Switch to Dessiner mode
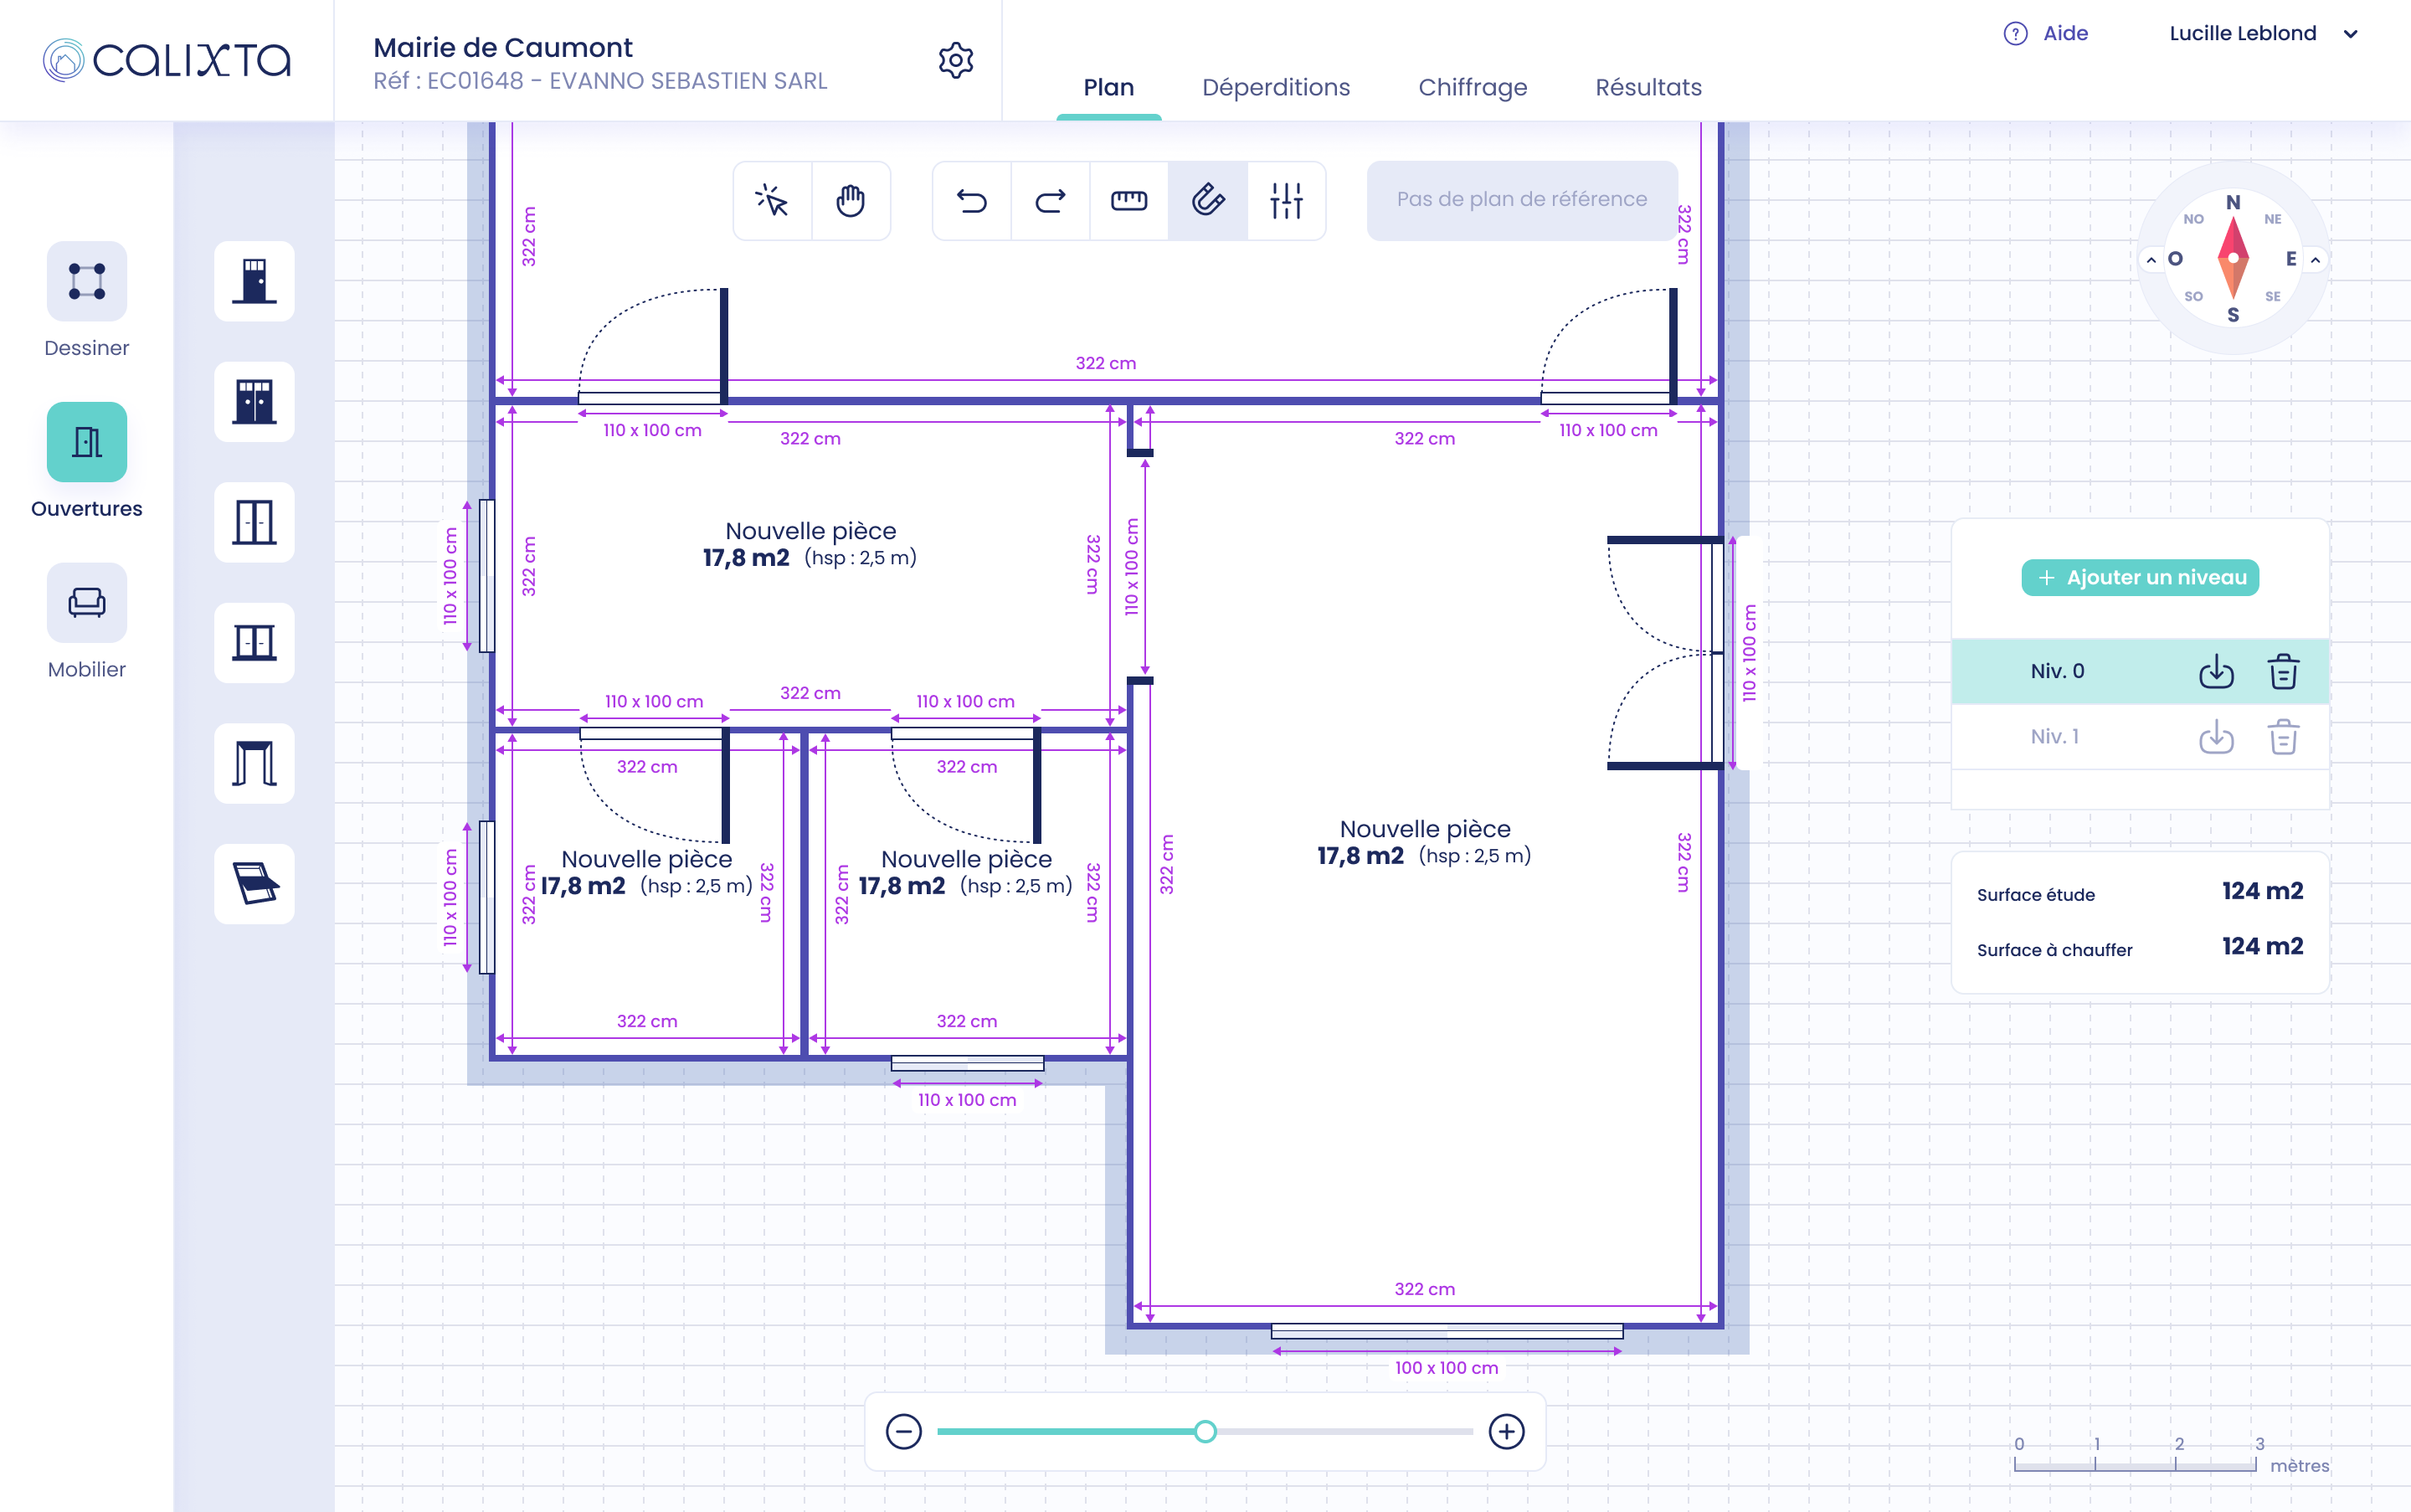 (x=87, y=281)
